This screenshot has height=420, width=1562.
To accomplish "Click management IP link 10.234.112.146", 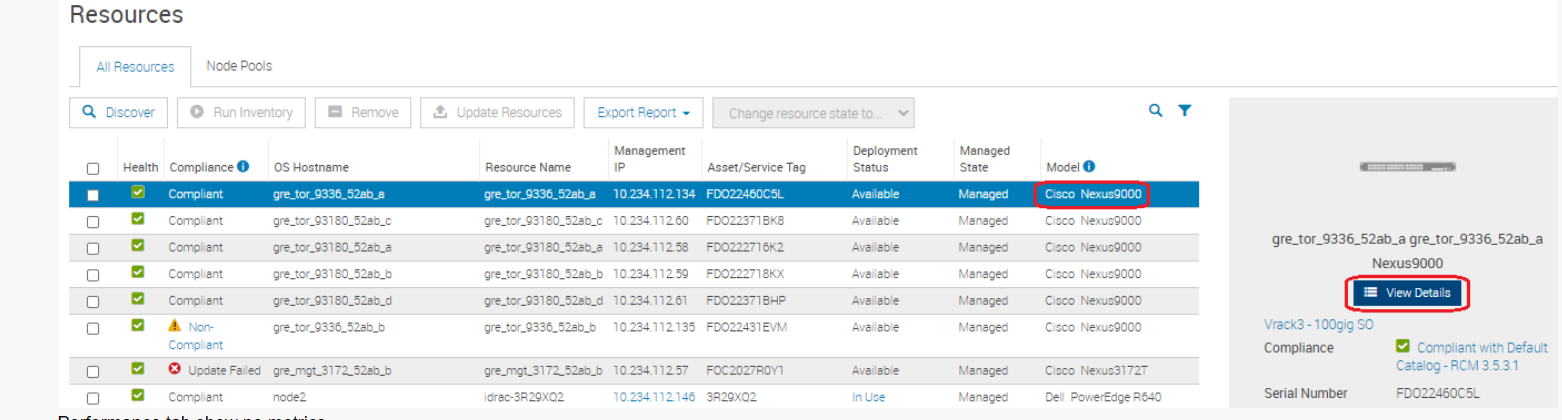I will pyautogui.click(x=653, y=396).
